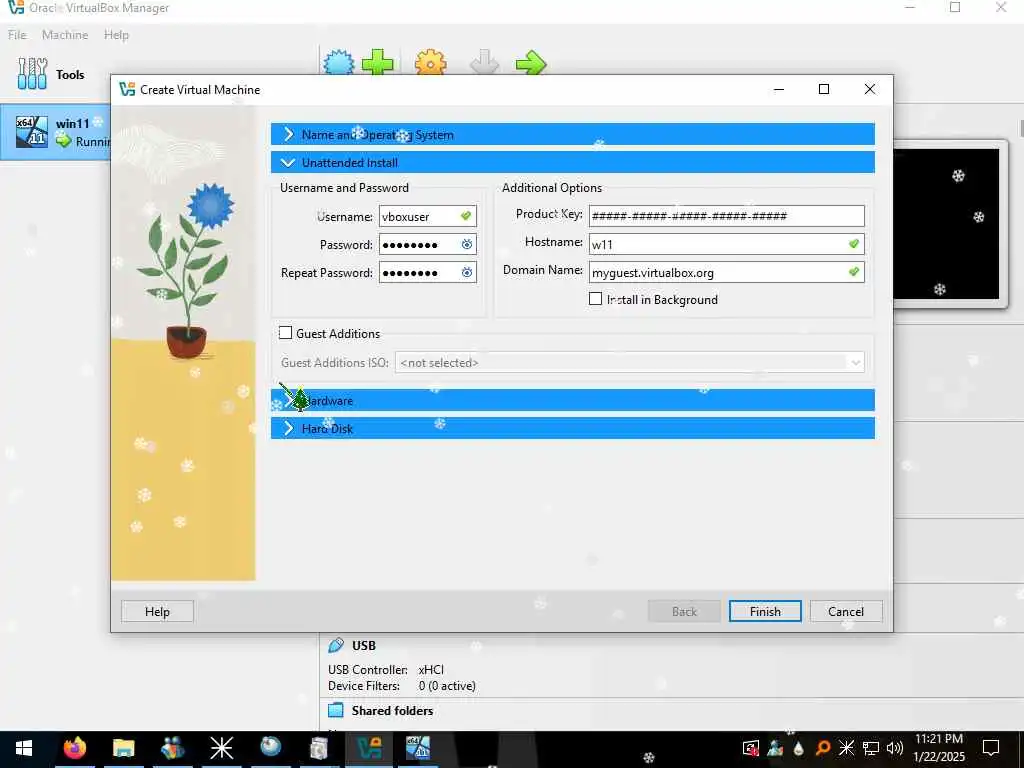
Task: Expand the Hardware section
Action: 573,400
